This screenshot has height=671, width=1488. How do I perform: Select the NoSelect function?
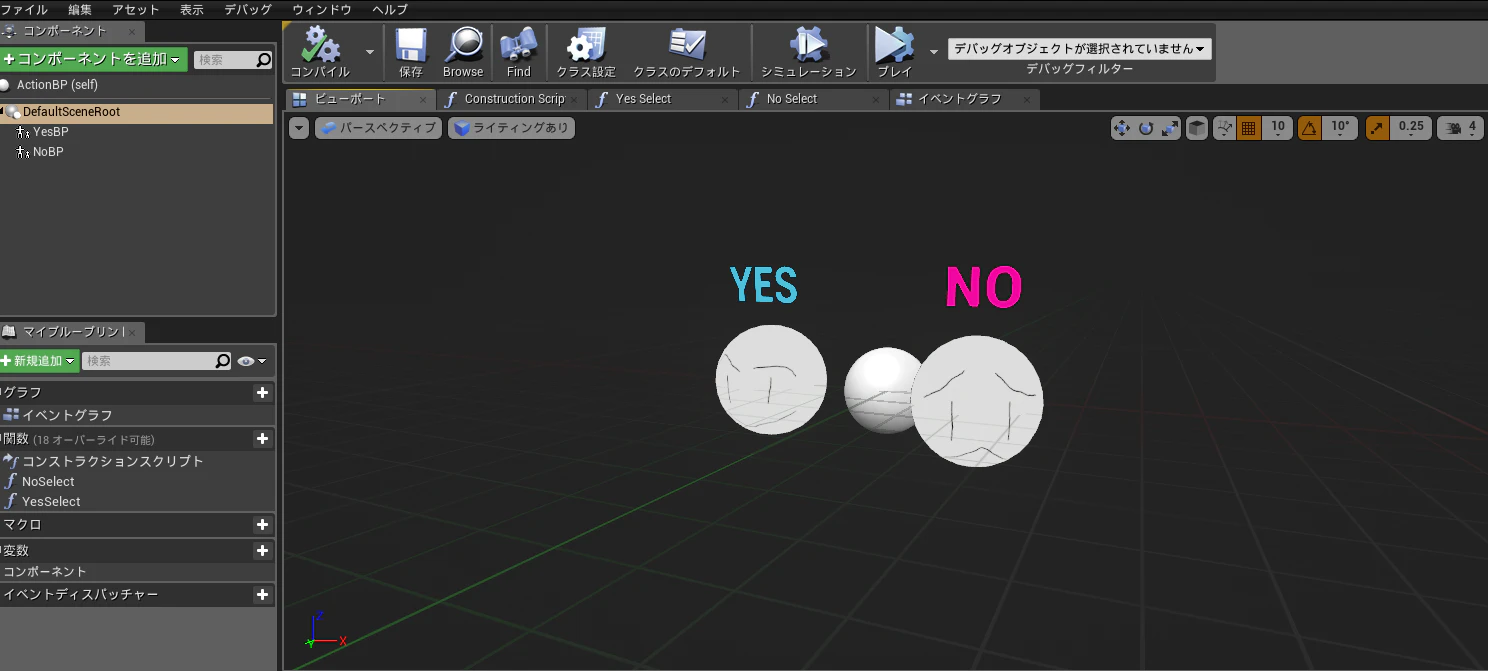click(x=48, y=482)
